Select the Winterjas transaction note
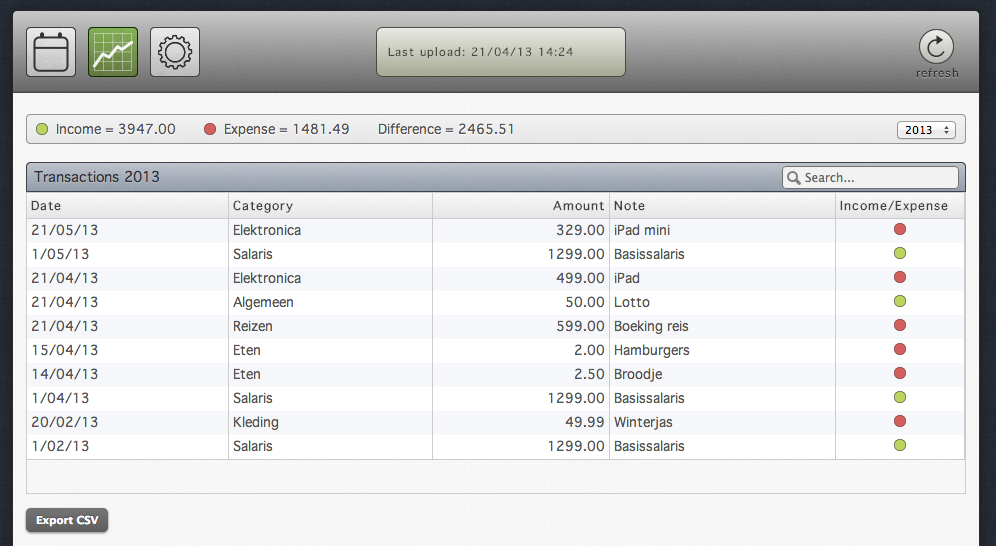Viewport: 996px width, 546px height. 640,422
